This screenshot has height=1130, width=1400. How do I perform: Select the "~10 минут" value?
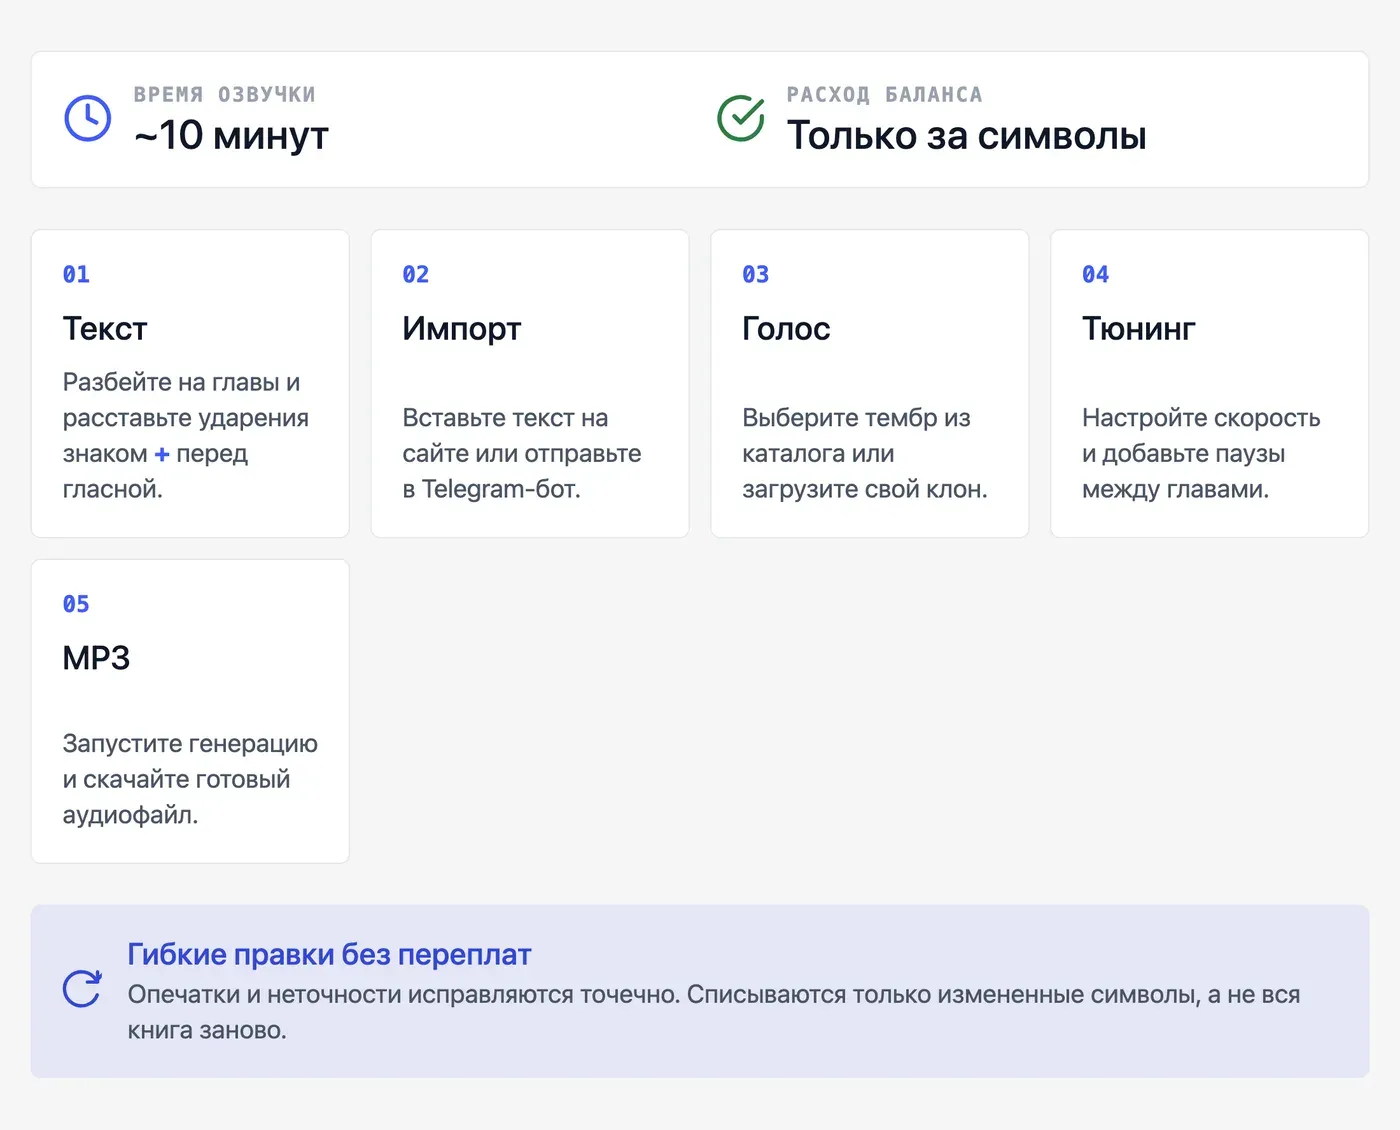coord(232,136)
